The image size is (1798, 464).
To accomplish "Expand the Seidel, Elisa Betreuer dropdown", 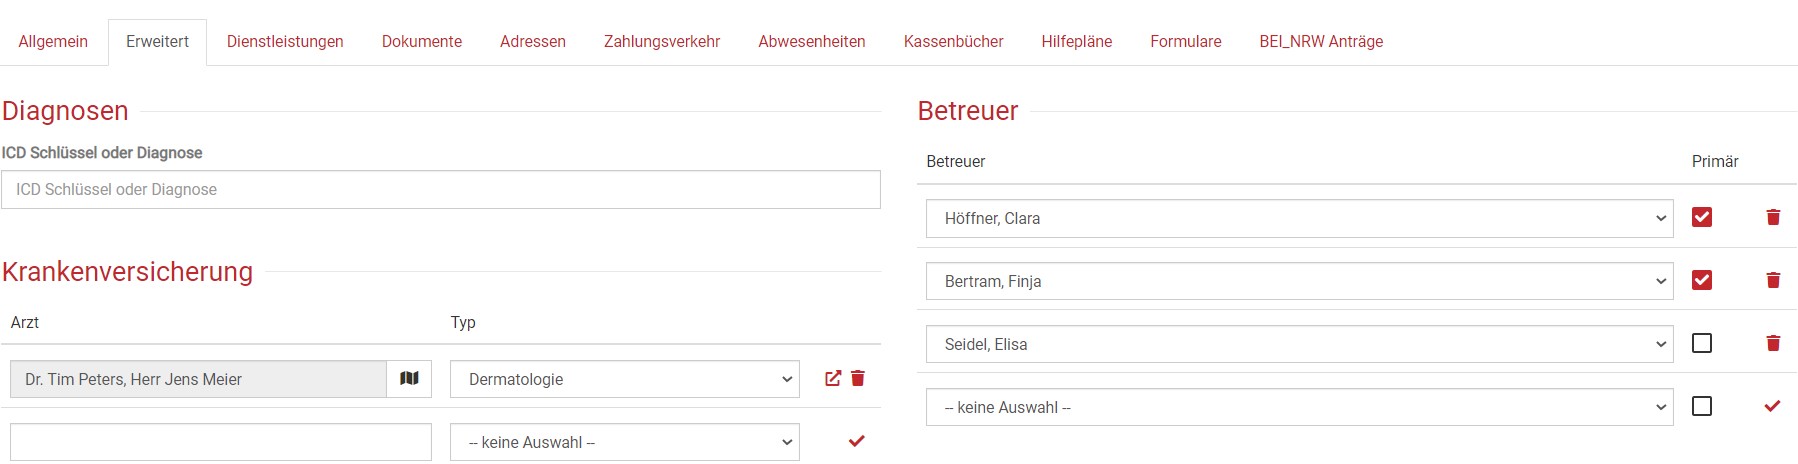I will click(1298, 344).
